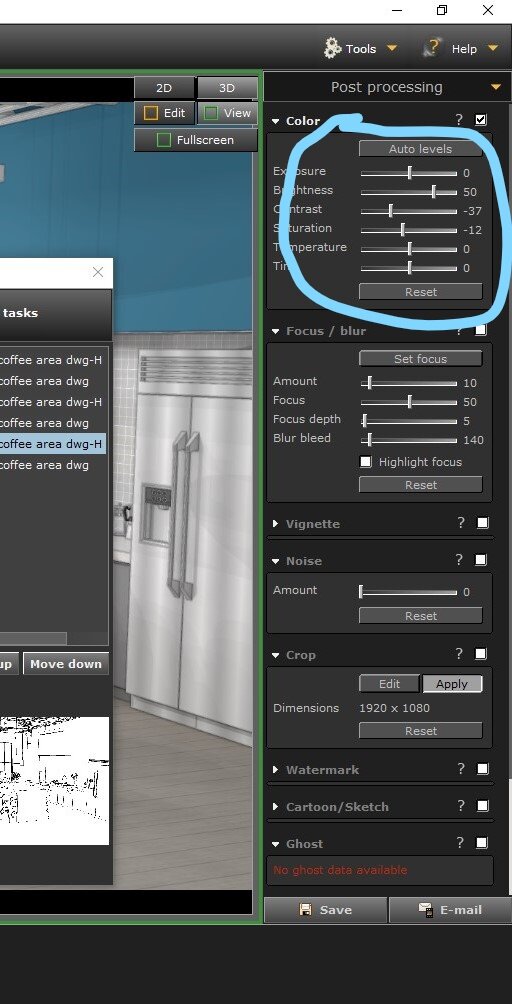Select the highlighted coffee area dwg-H task
512x1004 pixels.
[x=51, y=444]
